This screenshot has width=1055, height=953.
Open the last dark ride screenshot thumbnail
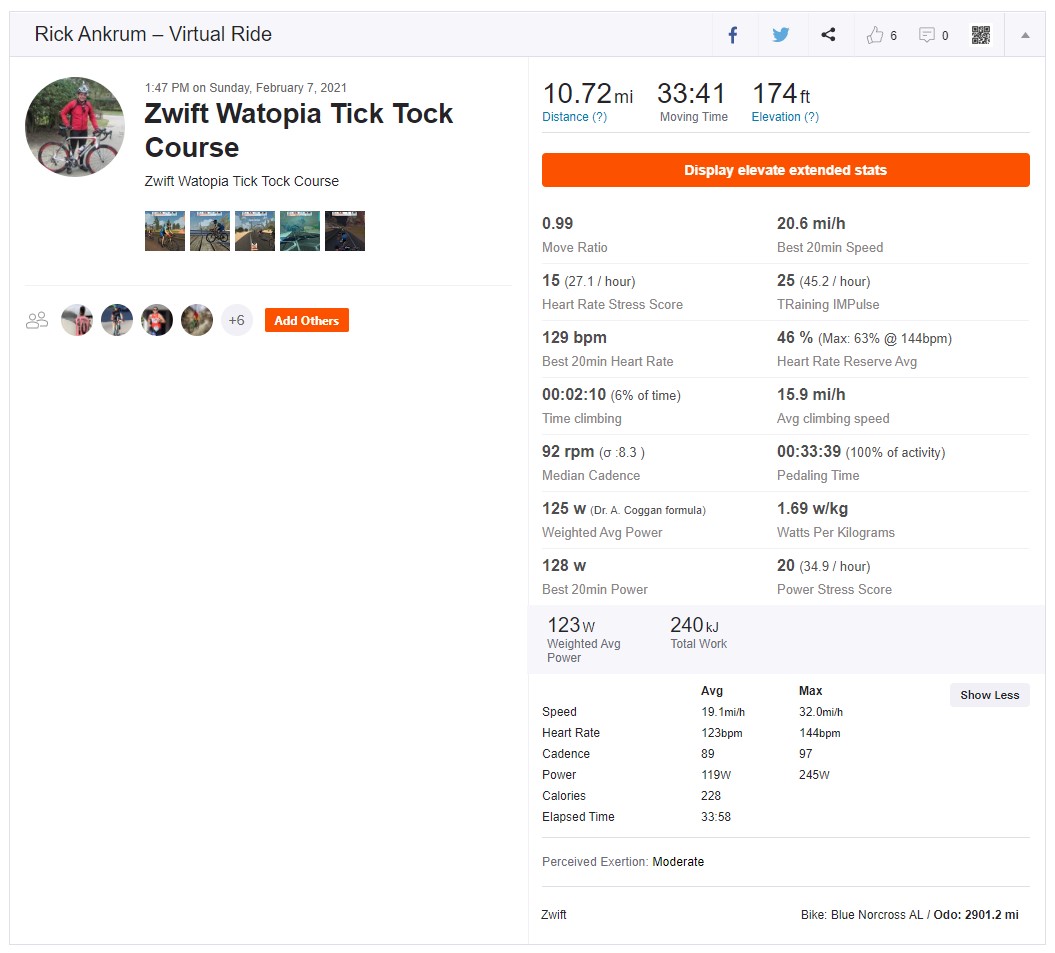pos(344,231)
